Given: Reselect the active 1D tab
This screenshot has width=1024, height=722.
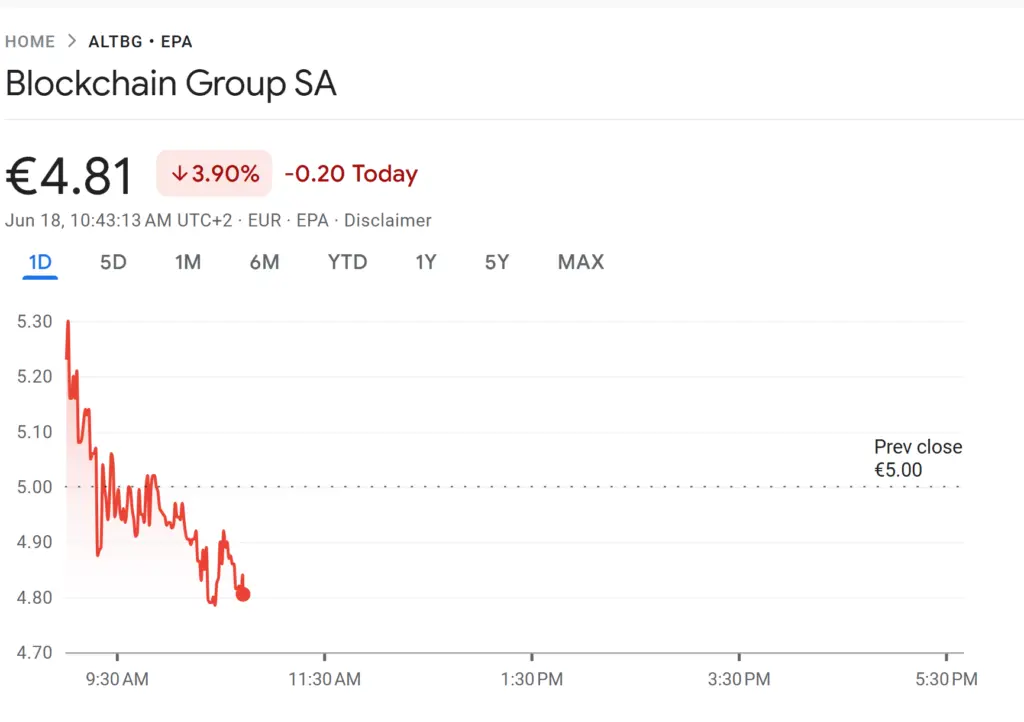Looking at the screenshot, I should (x=40, y=262).
